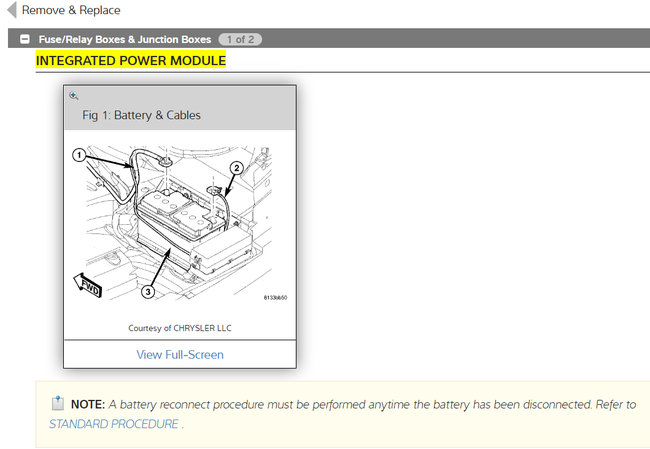Open the View Full-Screen link
The height and width of the screenshot is (449, 650).
[x=180, y=354]
